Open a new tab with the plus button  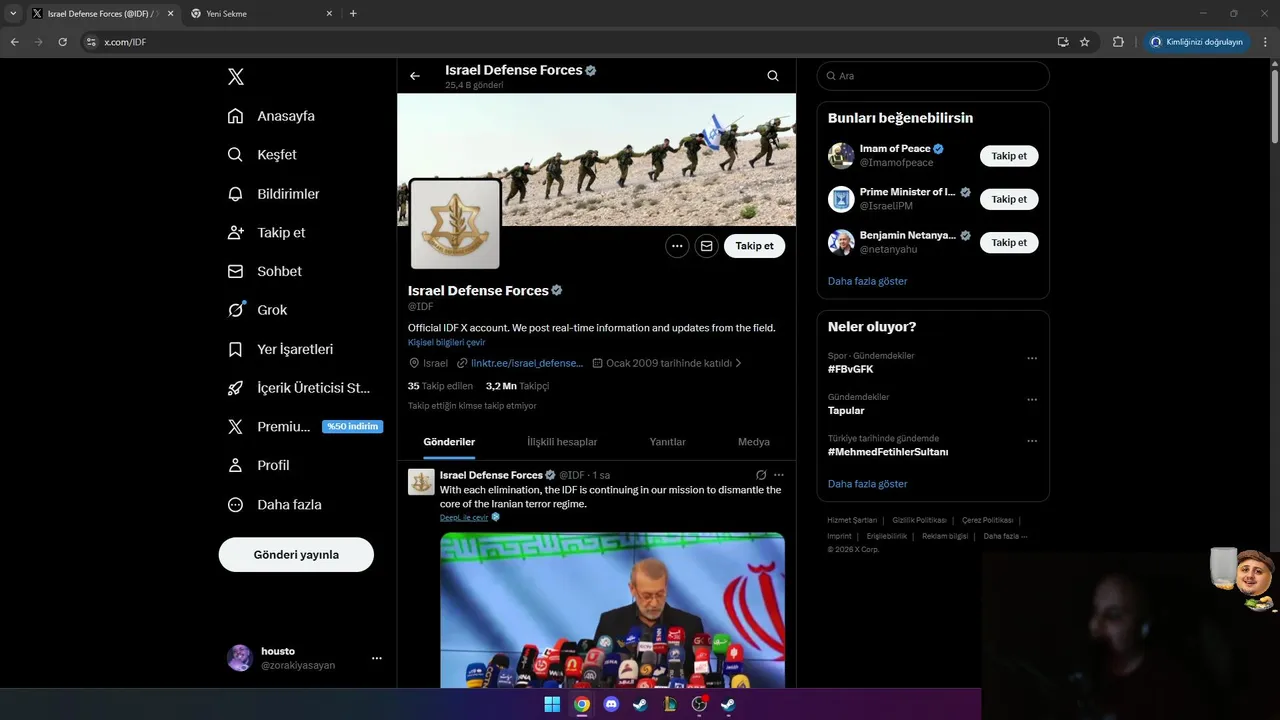pyautogui.click(x=353, y=13)
